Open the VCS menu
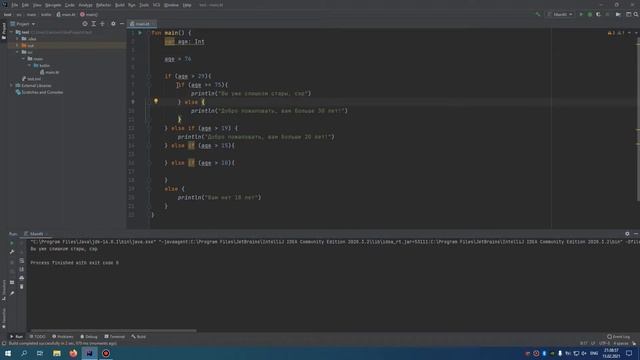This screenshot has width=640, height=360. coord(156,5)
